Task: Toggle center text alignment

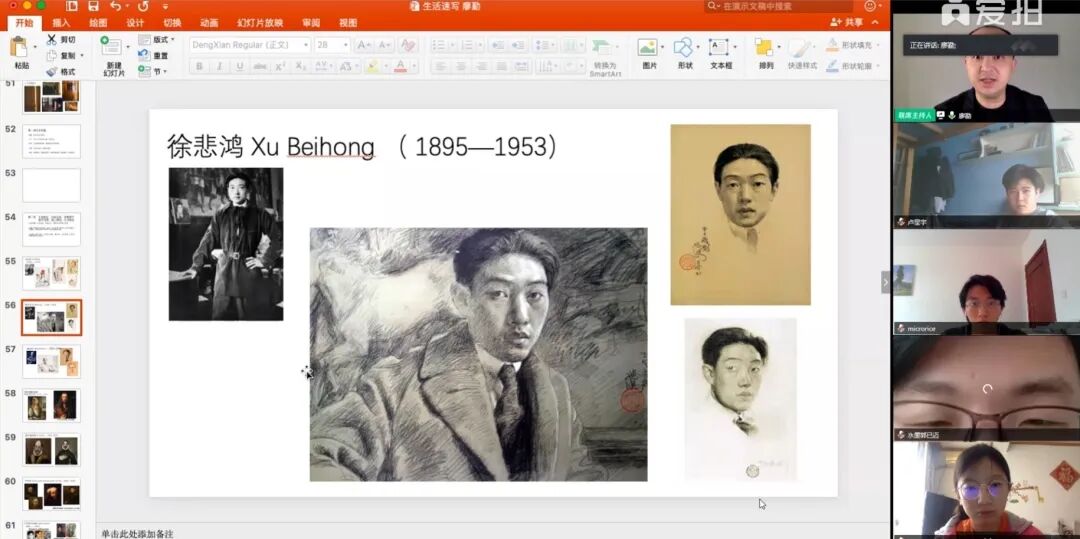Action: (x=461, y=66)
